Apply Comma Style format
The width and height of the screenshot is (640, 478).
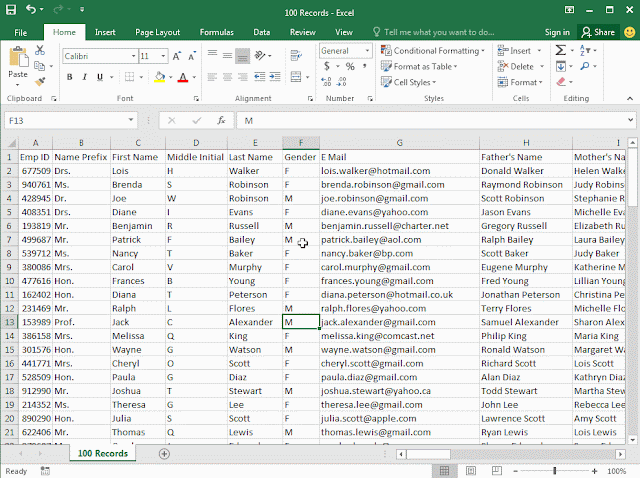364,66
